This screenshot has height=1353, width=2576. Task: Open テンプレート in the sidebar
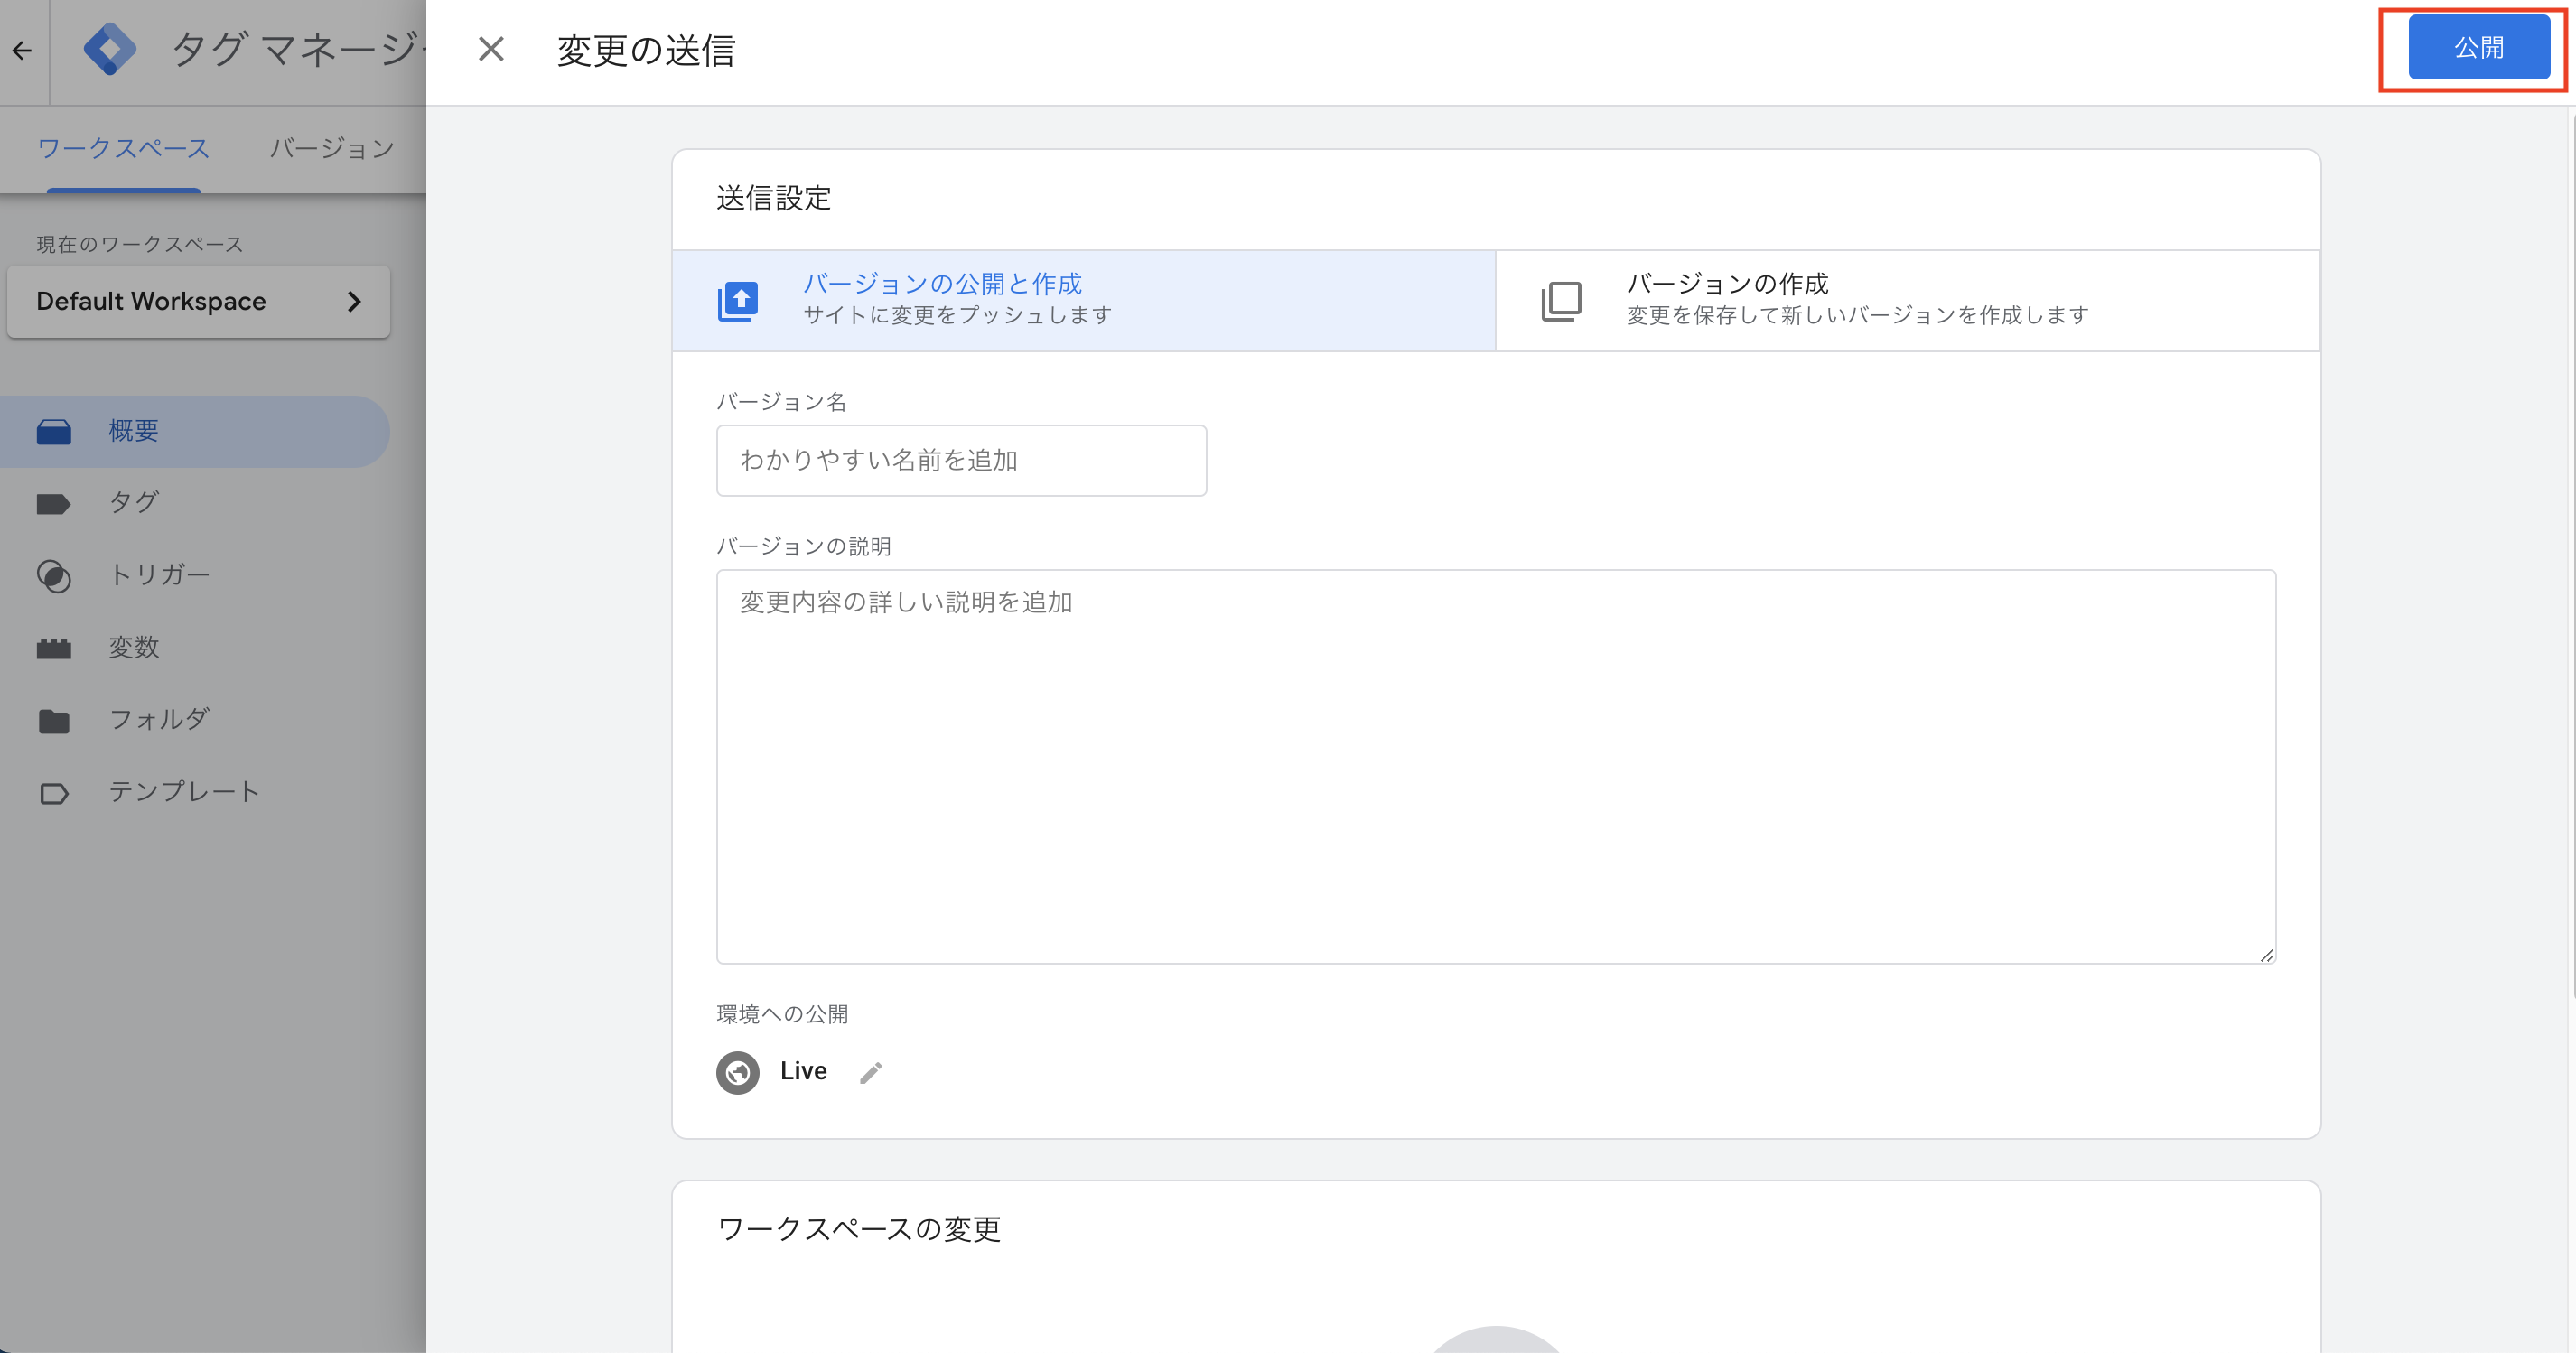point(183,791)
